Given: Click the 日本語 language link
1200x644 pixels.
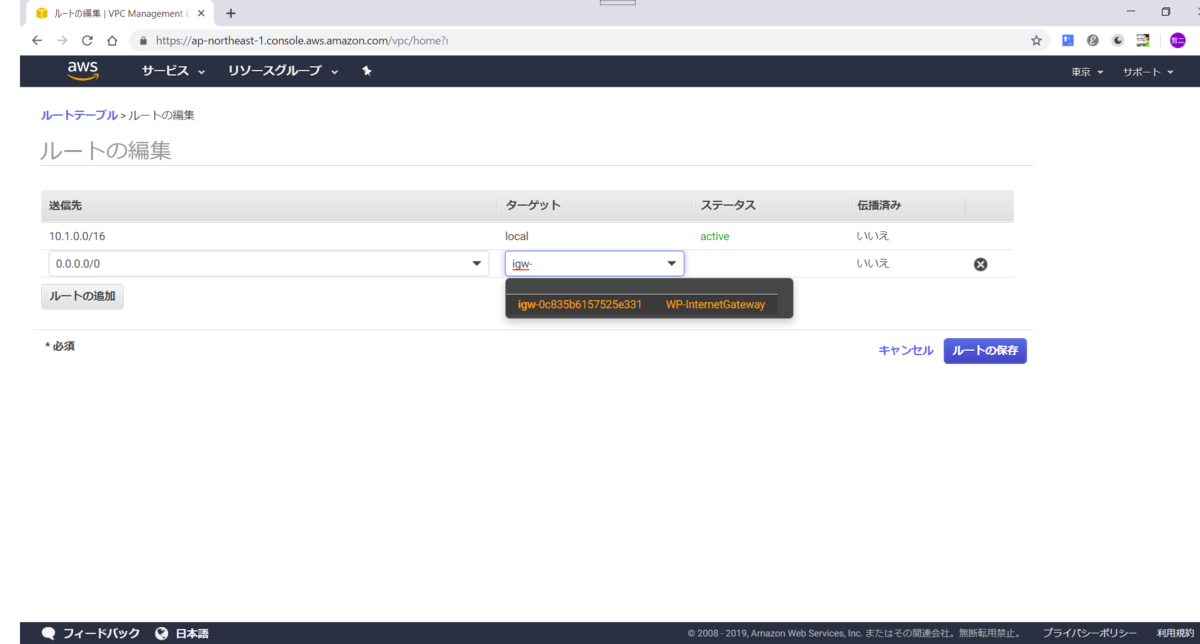Looking at the screenshot, I should coord(192,634).
